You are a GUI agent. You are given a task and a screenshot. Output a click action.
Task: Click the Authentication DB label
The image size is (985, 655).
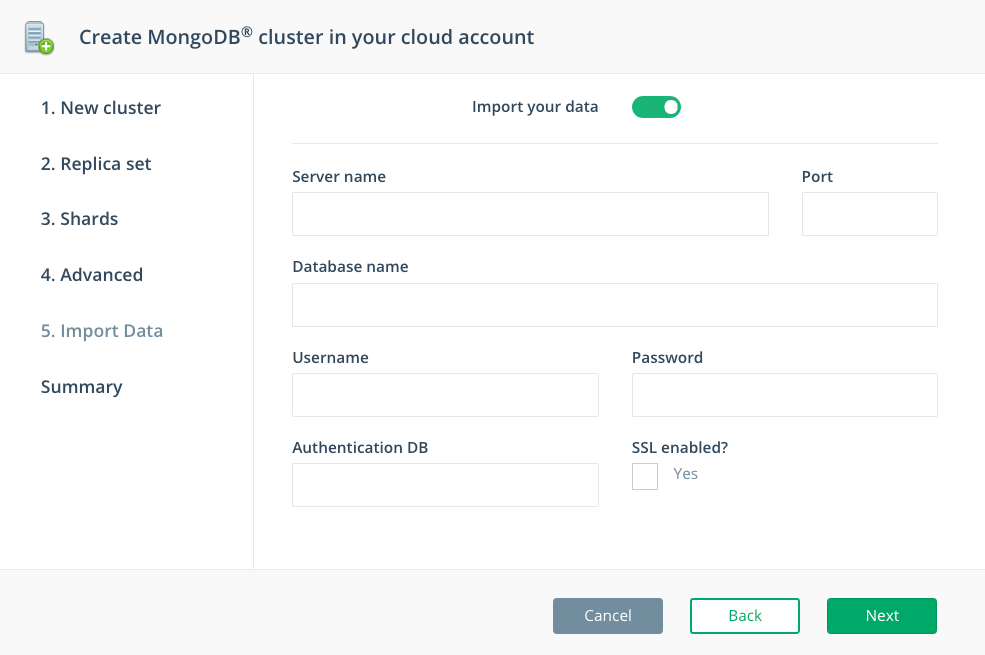[360, 448]
